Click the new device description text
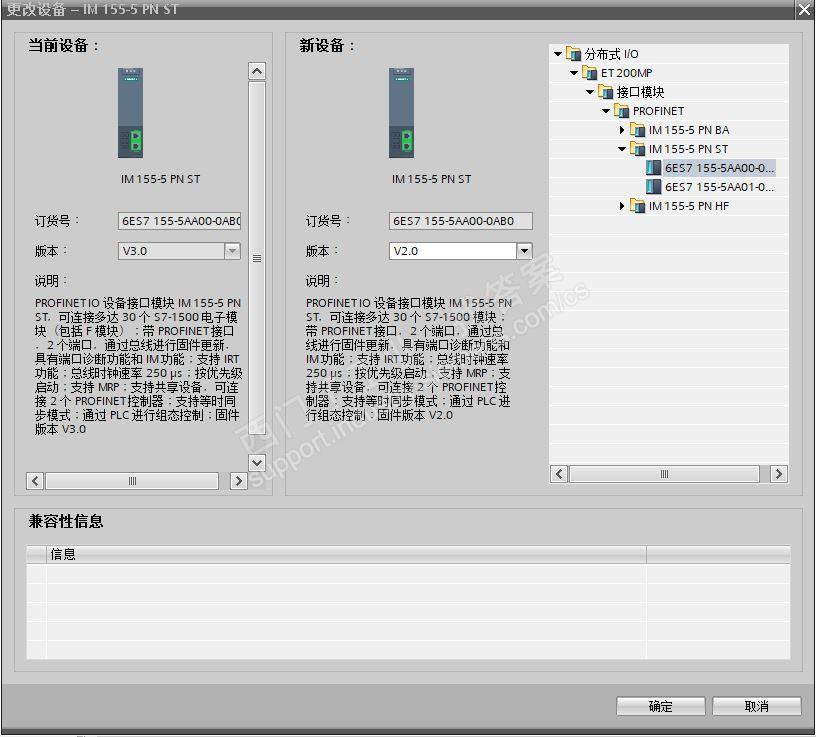816x737 pixels. [x=409, y=359]
